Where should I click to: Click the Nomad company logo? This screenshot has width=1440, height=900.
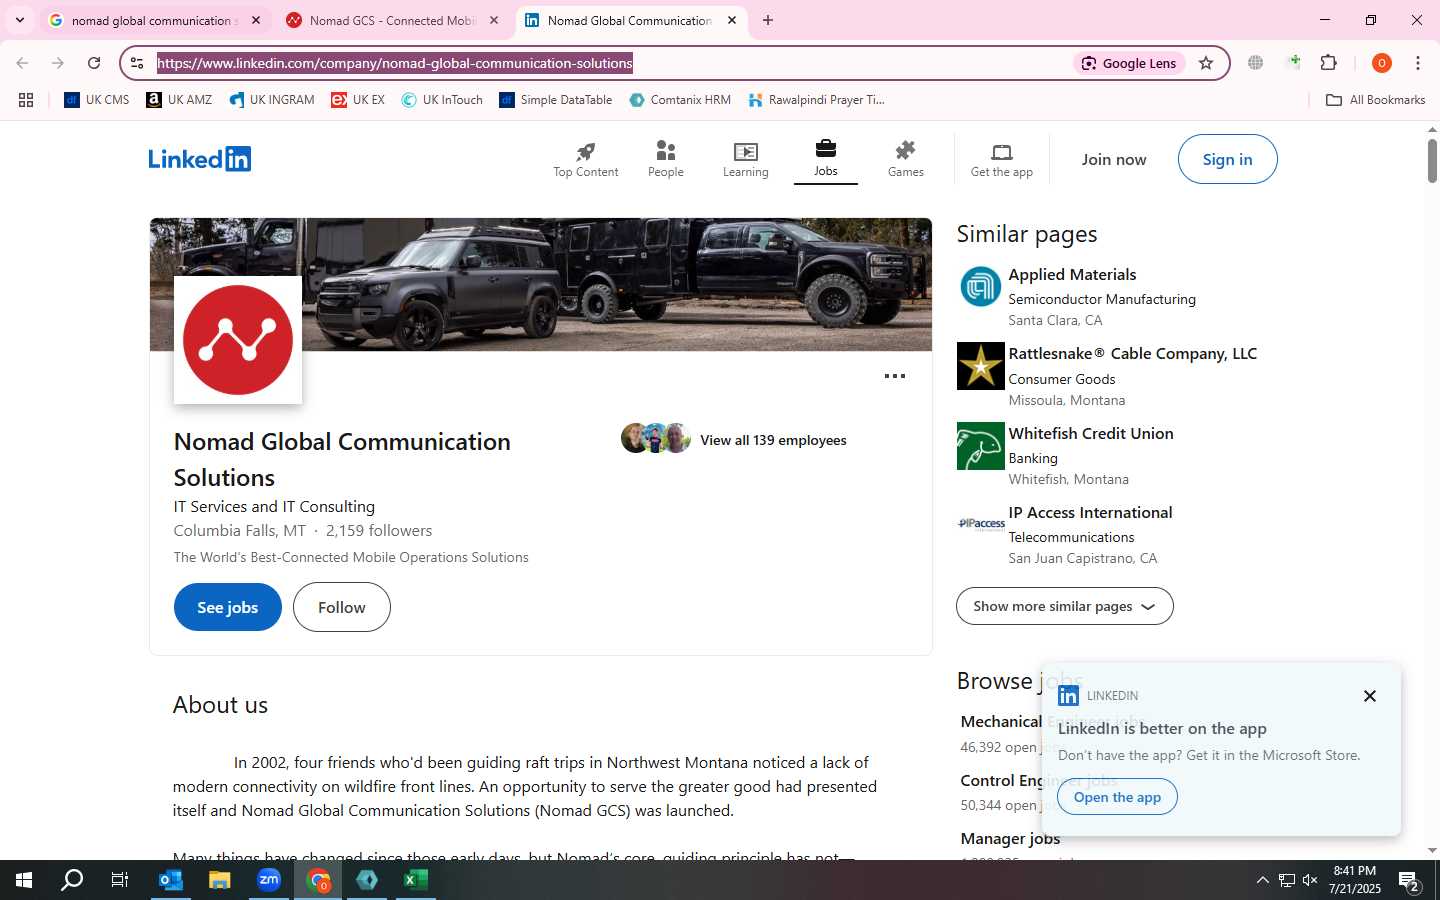[x=238, y=340]
